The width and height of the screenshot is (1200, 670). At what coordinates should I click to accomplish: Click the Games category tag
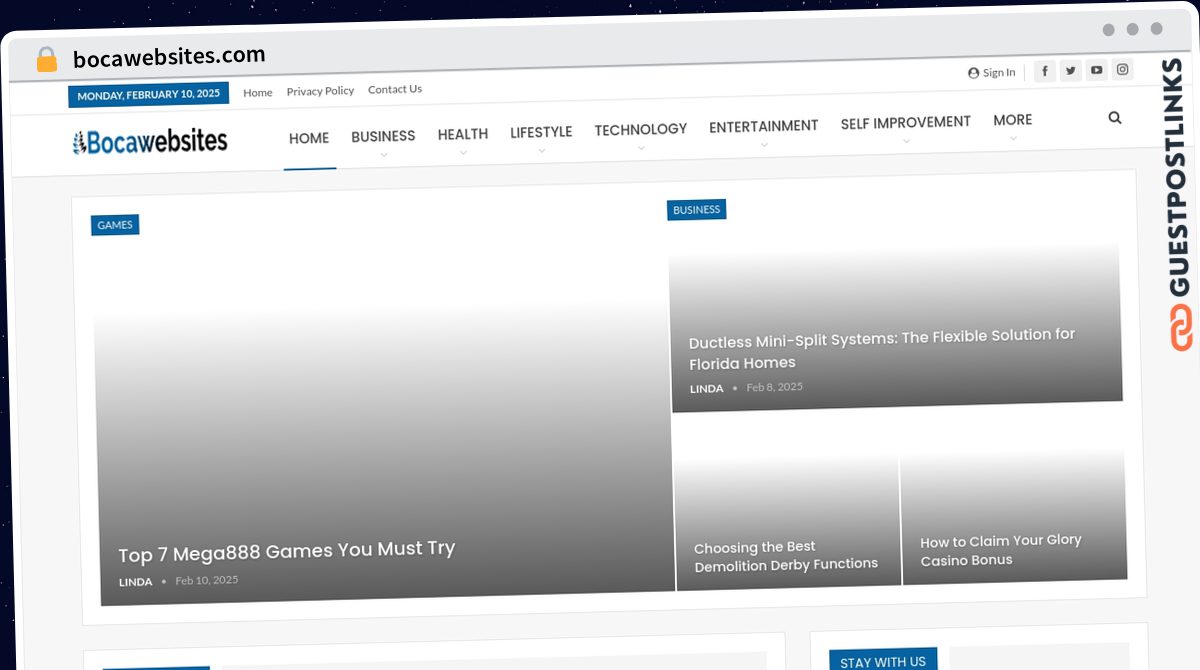tap(115, 225)
